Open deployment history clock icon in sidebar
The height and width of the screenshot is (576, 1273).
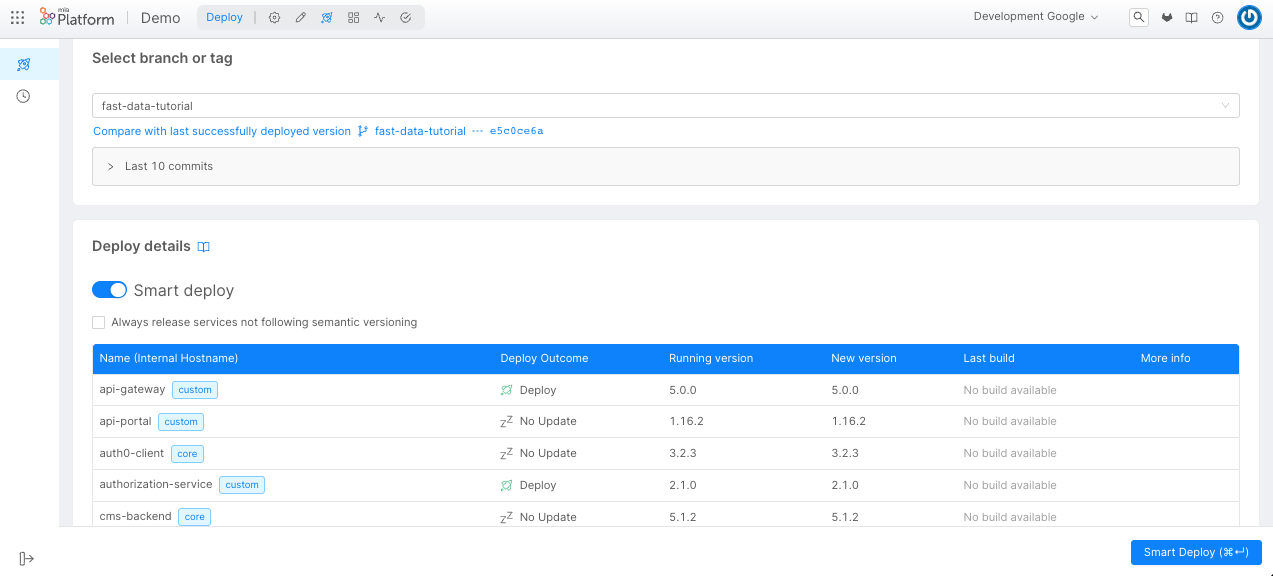pos(23,96)
